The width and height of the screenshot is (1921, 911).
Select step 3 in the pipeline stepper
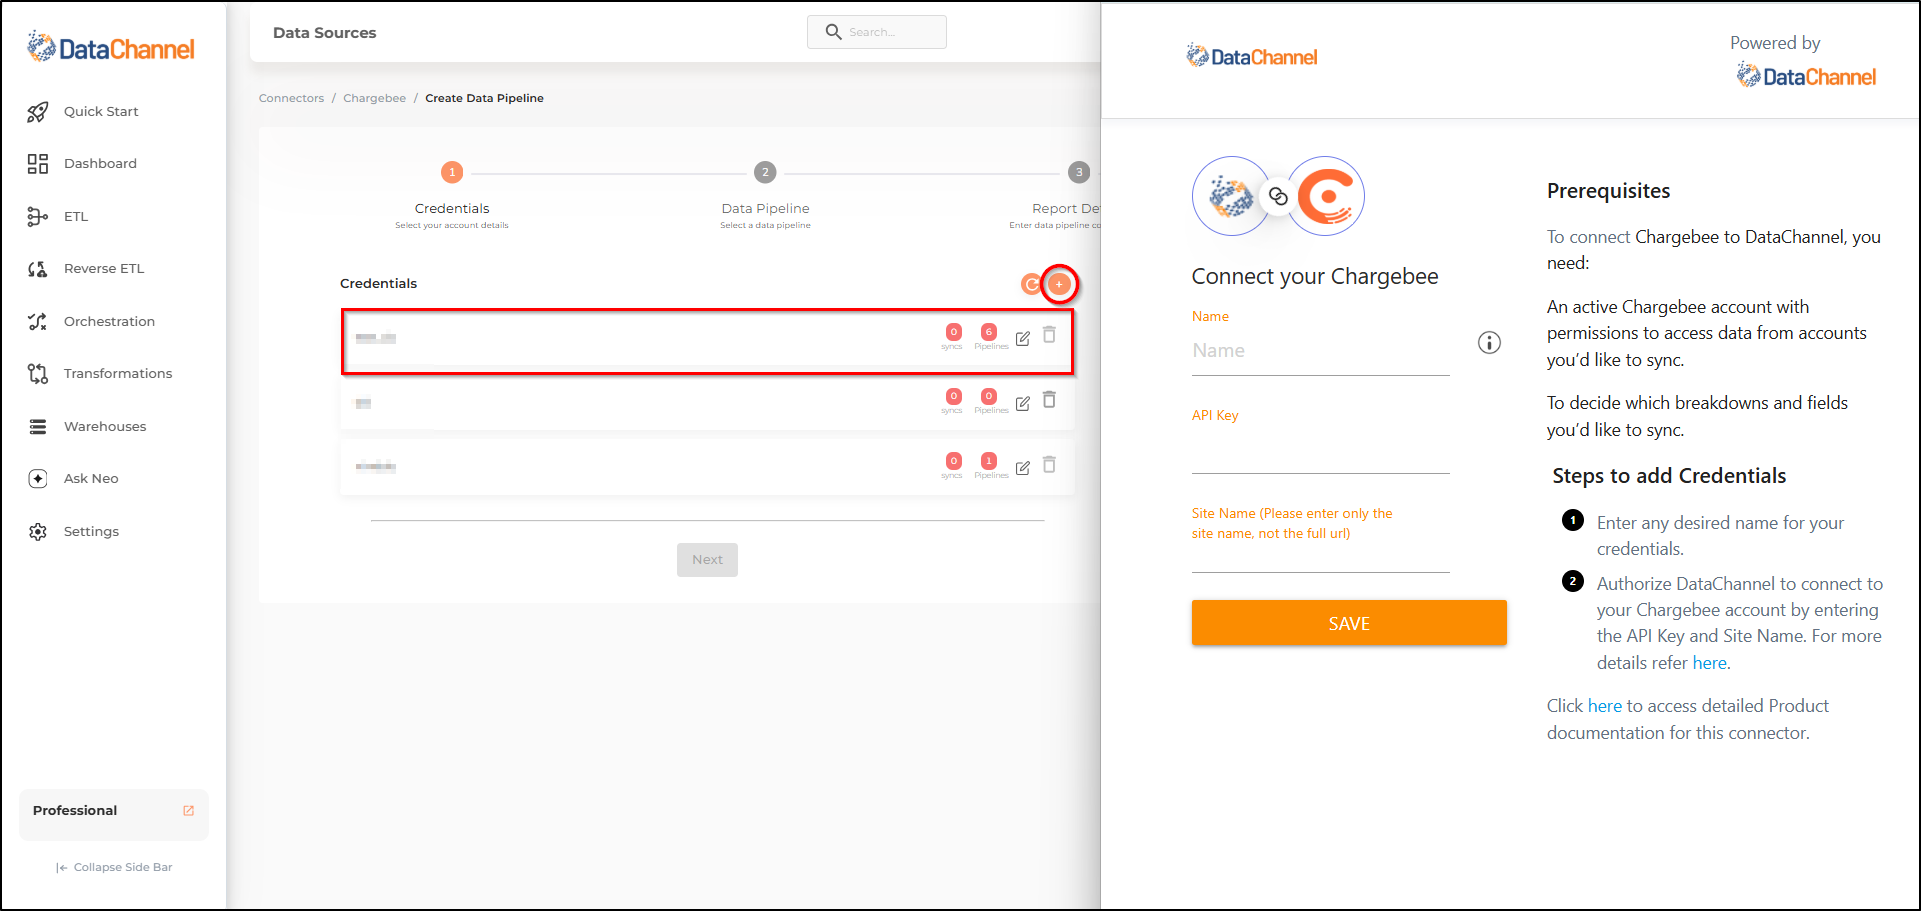[x=1079, y=172]
